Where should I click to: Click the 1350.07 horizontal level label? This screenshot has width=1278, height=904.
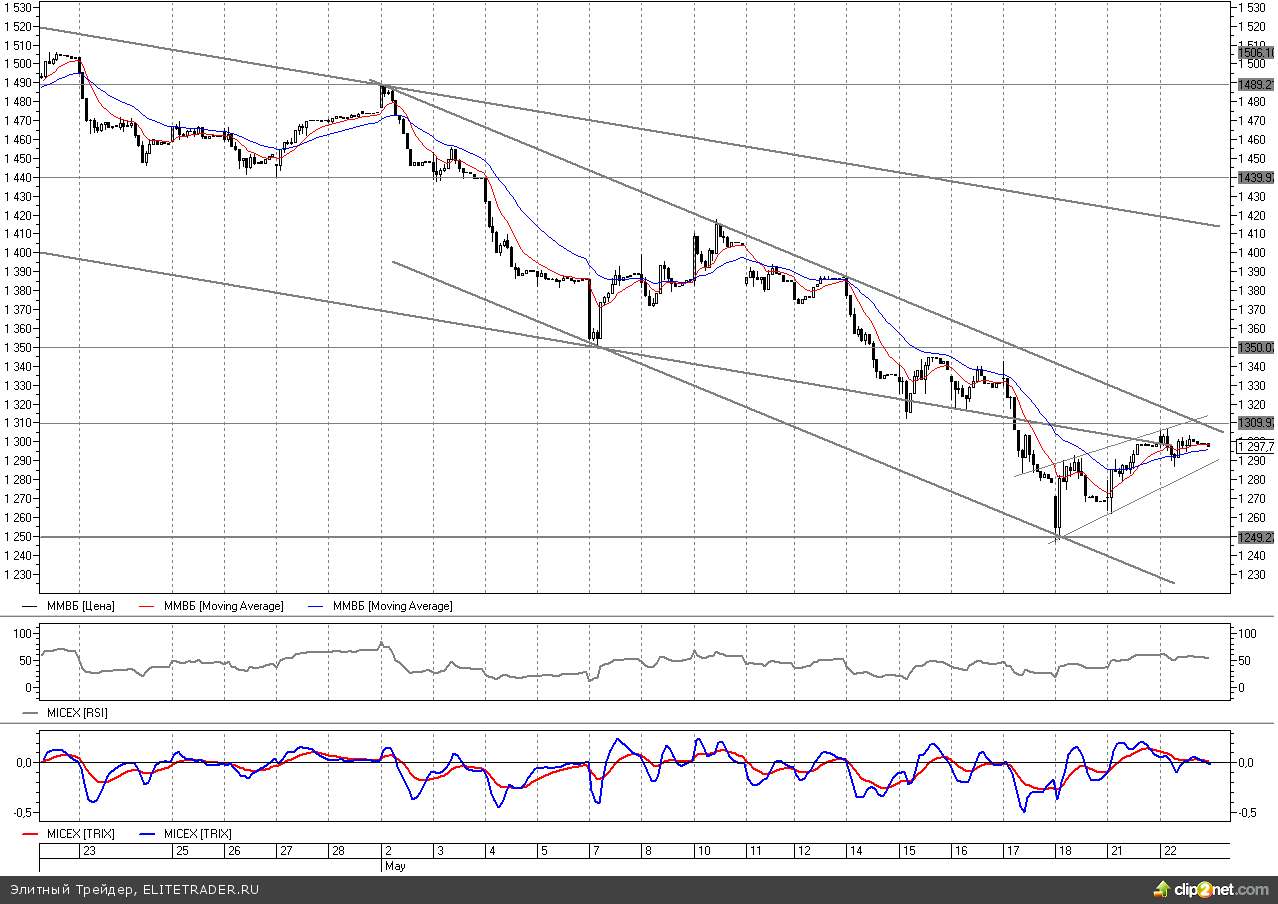click(1256, 348)
